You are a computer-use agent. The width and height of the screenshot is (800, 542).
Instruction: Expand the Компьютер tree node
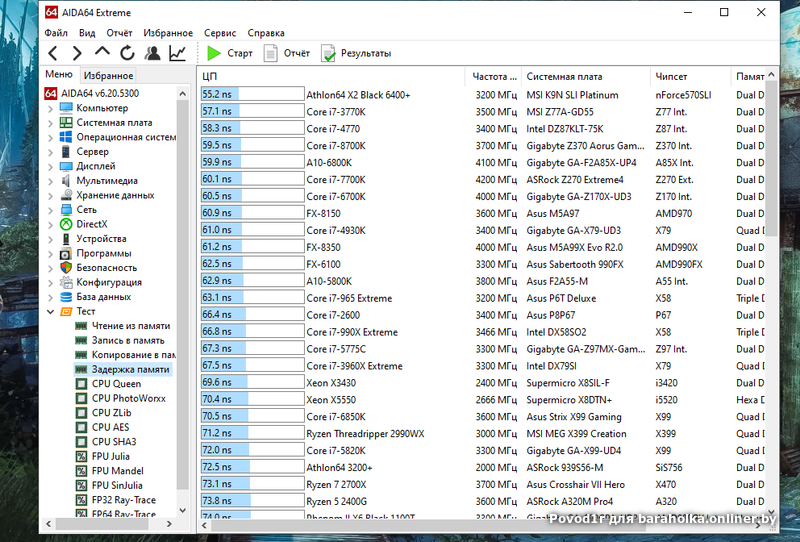click(x=51, y=108)
